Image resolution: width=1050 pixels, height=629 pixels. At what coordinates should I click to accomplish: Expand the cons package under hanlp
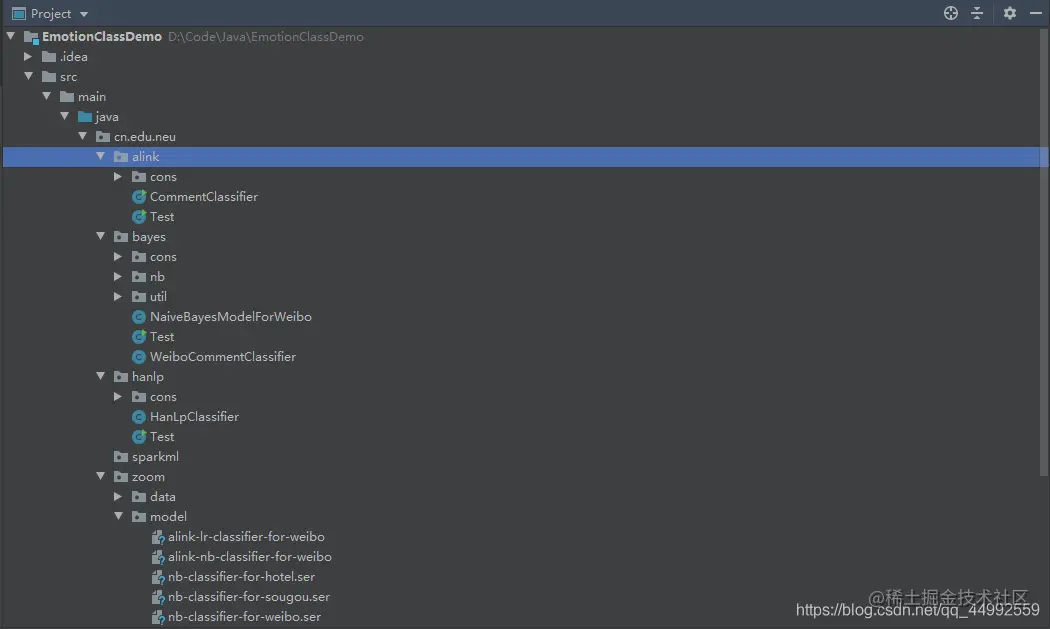[118, 397]
